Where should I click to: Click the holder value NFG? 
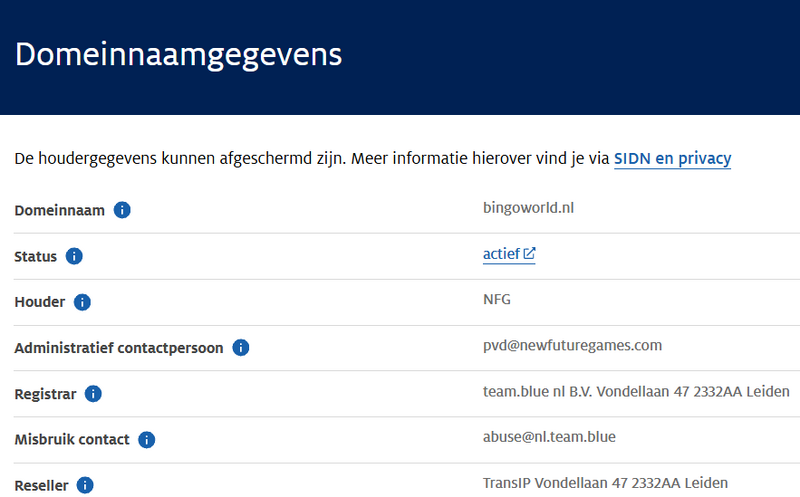pyautogui.click(x=497, y=299)
